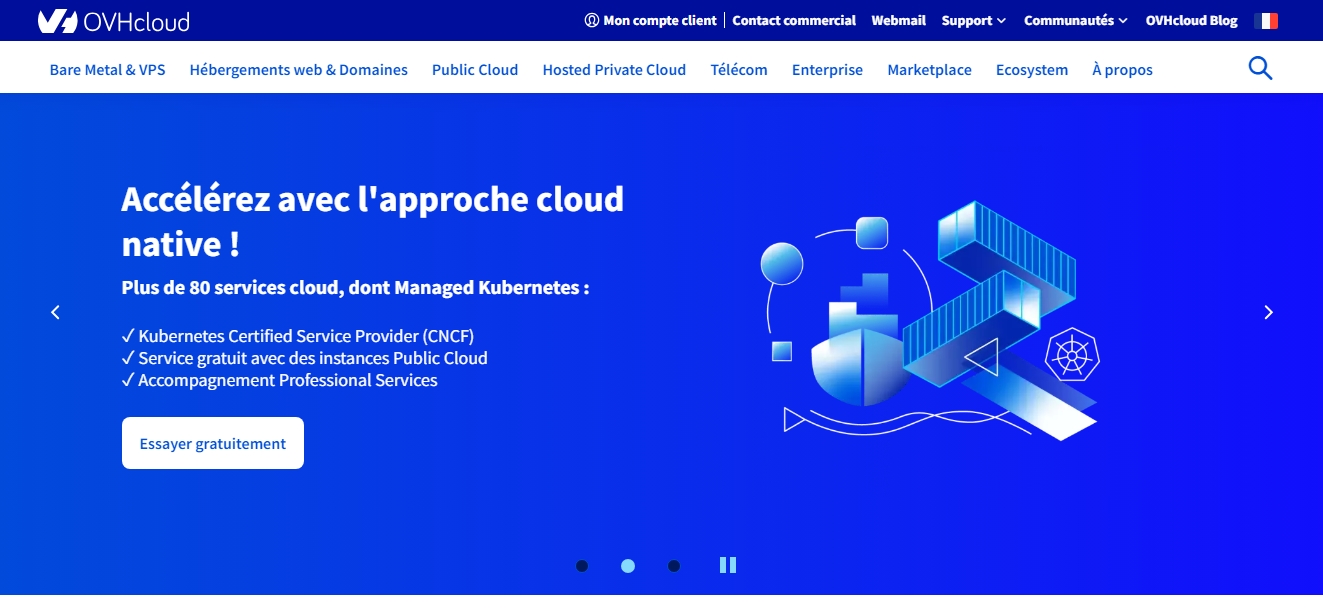Open the search magnifier icon
The height and width of the screenshot is (609, 1323).
click(x=1260, y=68)
